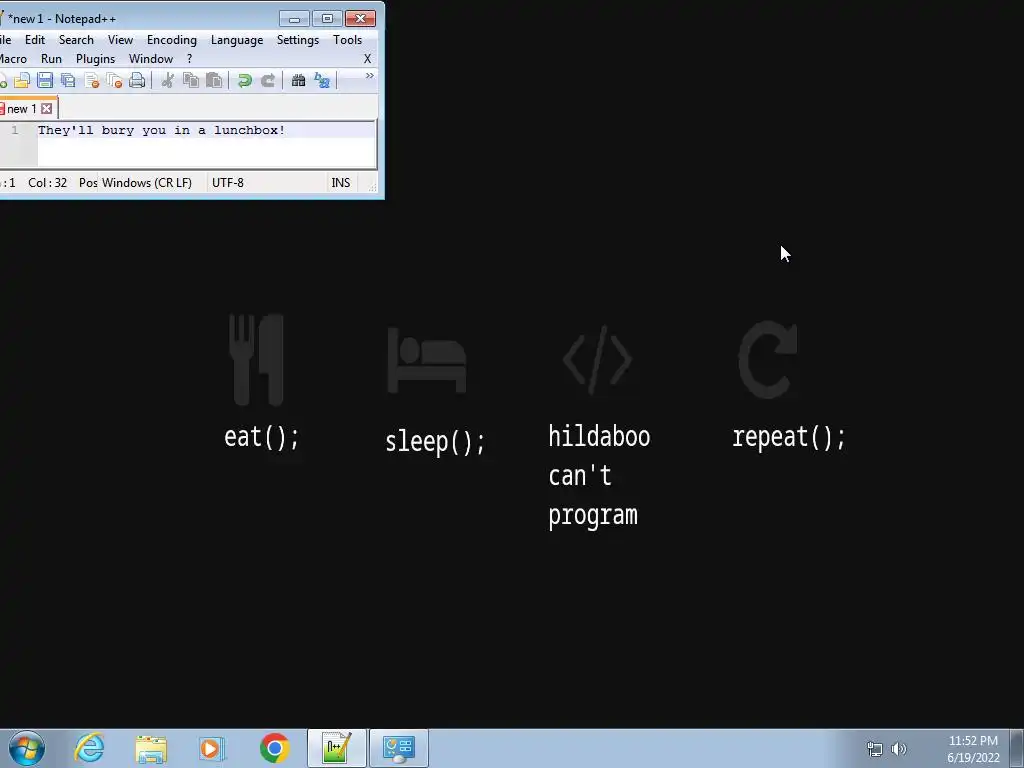Click the Save All toolbar icon
This screenshot has width=1024, height=768.
click(x=68, y=80)
